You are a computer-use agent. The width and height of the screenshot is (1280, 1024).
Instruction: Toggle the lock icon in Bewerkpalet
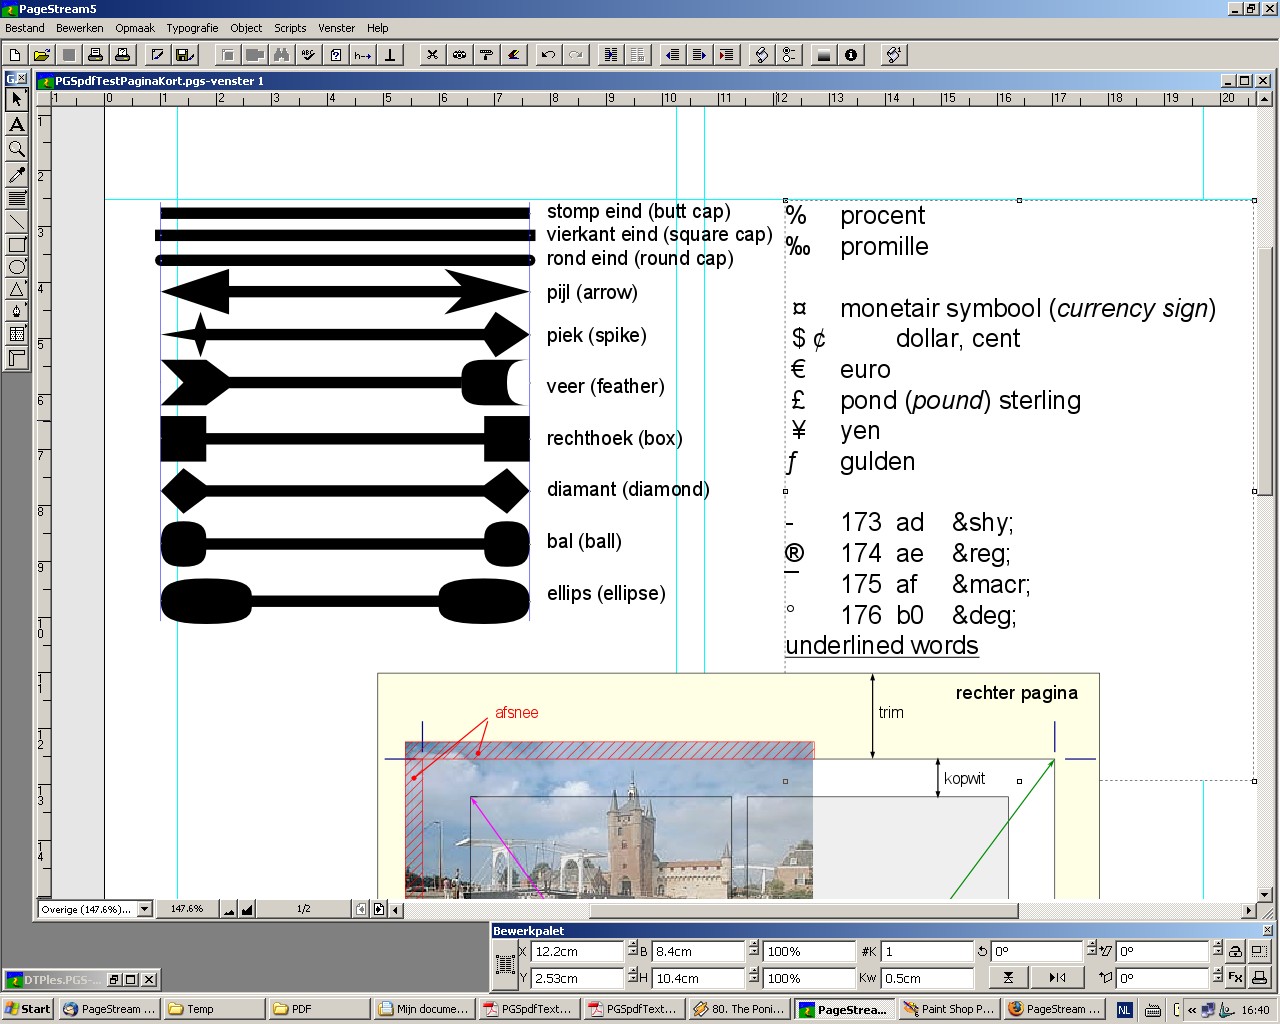tap(1235, 951)
